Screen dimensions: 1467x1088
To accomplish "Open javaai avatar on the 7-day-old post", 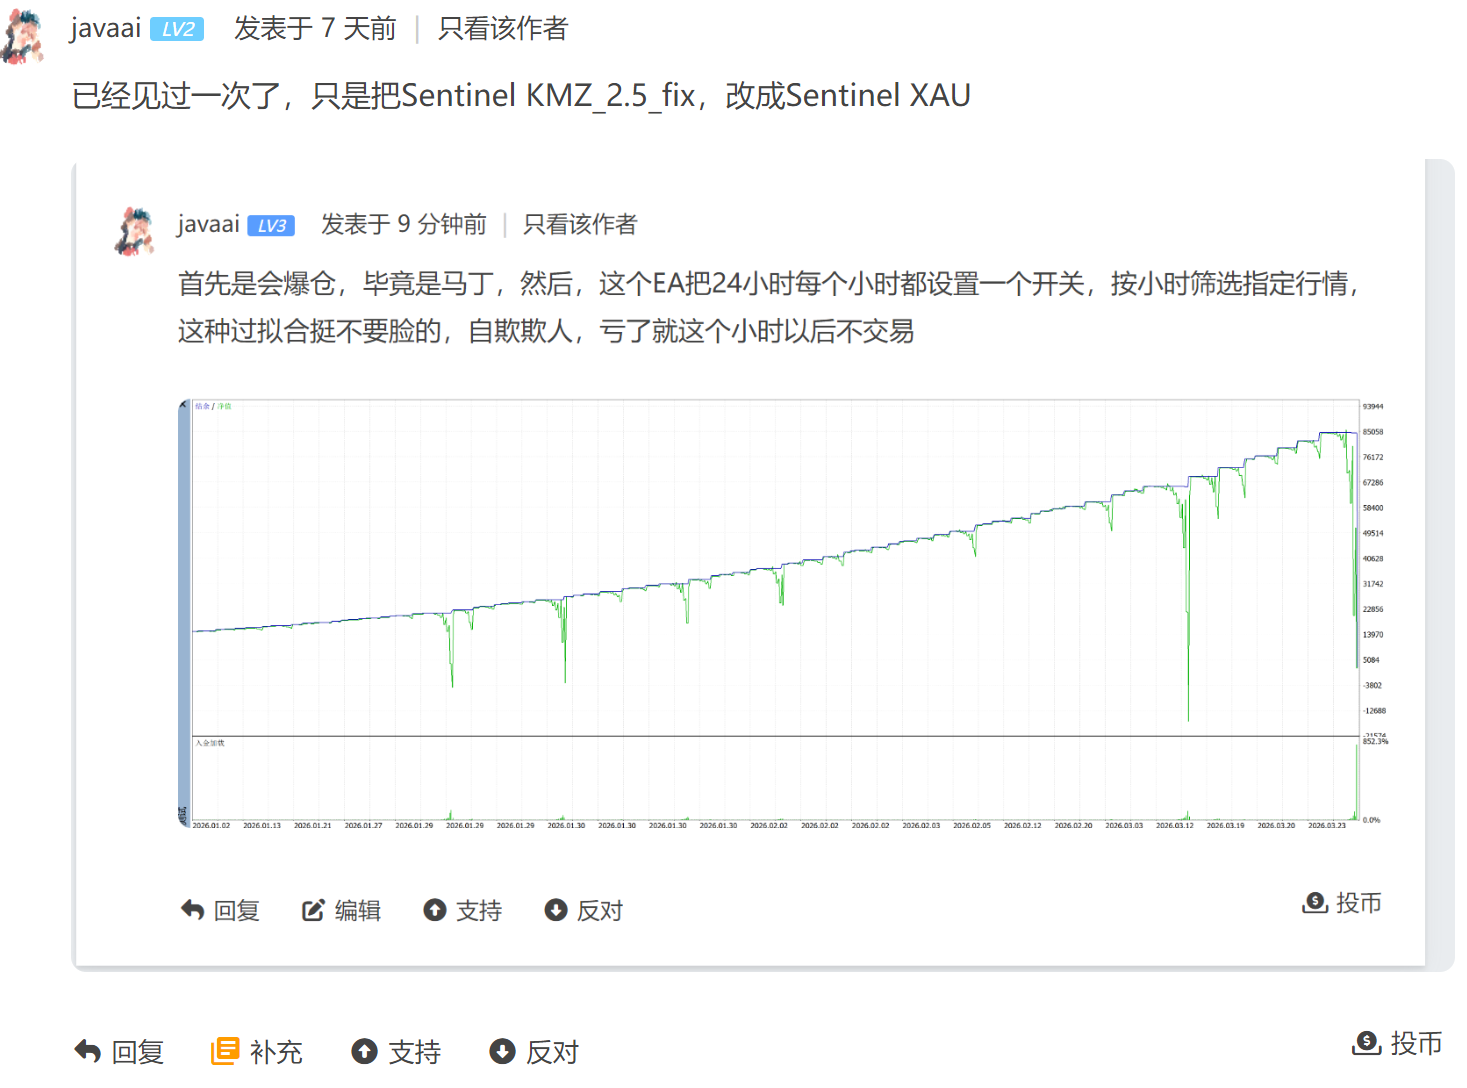I will [x=22, y=36].
